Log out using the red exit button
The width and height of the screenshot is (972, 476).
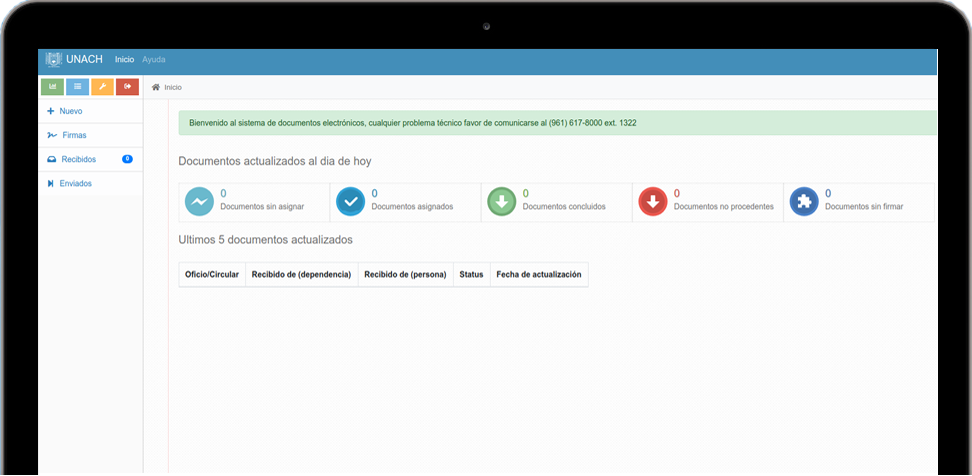(x=127, y=87)
